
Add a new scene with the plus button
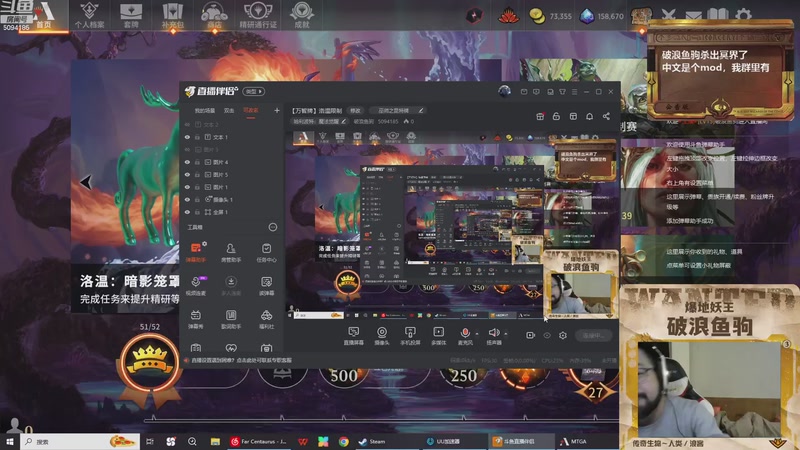(x=277, y=110)
